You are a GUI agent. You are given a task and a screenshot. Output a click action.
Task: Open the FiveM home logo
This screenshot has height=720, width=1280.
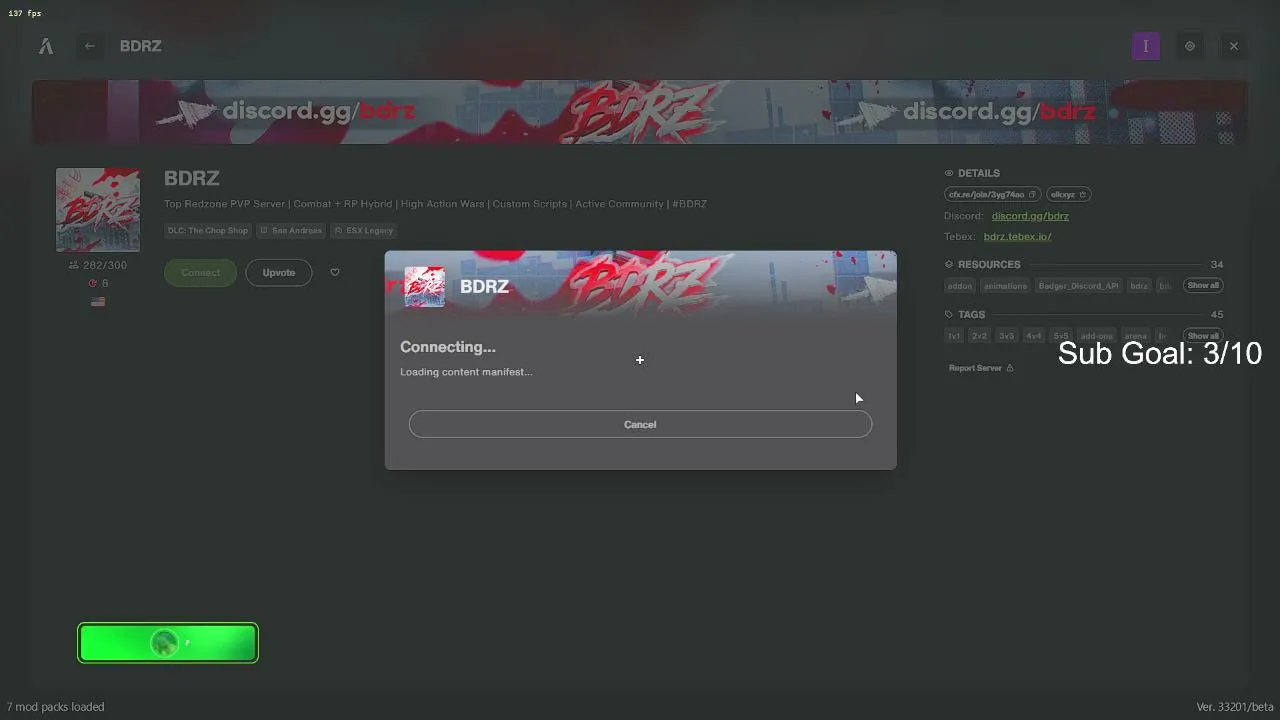click(x=46, y=46)
